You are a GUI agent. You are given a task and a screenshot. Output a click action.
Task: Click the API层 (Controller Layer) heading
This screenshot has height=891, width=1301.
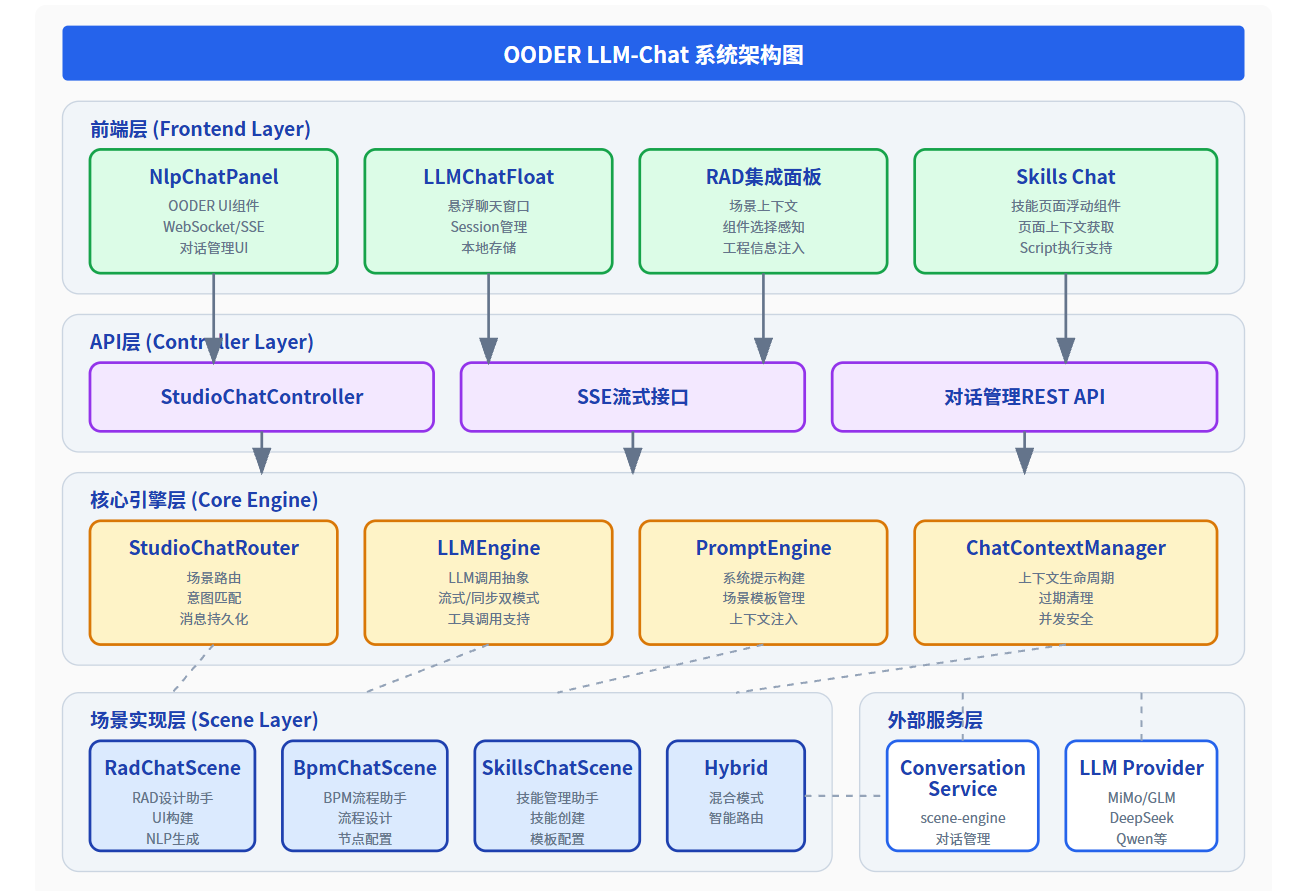click(x=202, y=342)
